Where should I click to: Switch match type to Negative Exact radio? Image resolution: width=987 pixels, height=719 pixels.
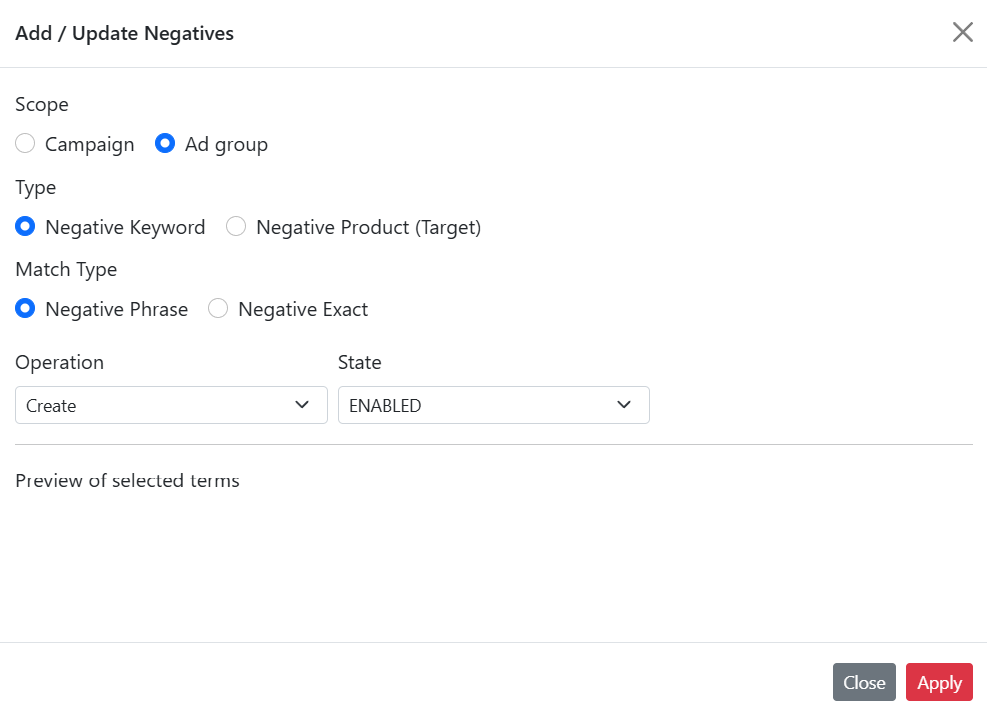218,309
